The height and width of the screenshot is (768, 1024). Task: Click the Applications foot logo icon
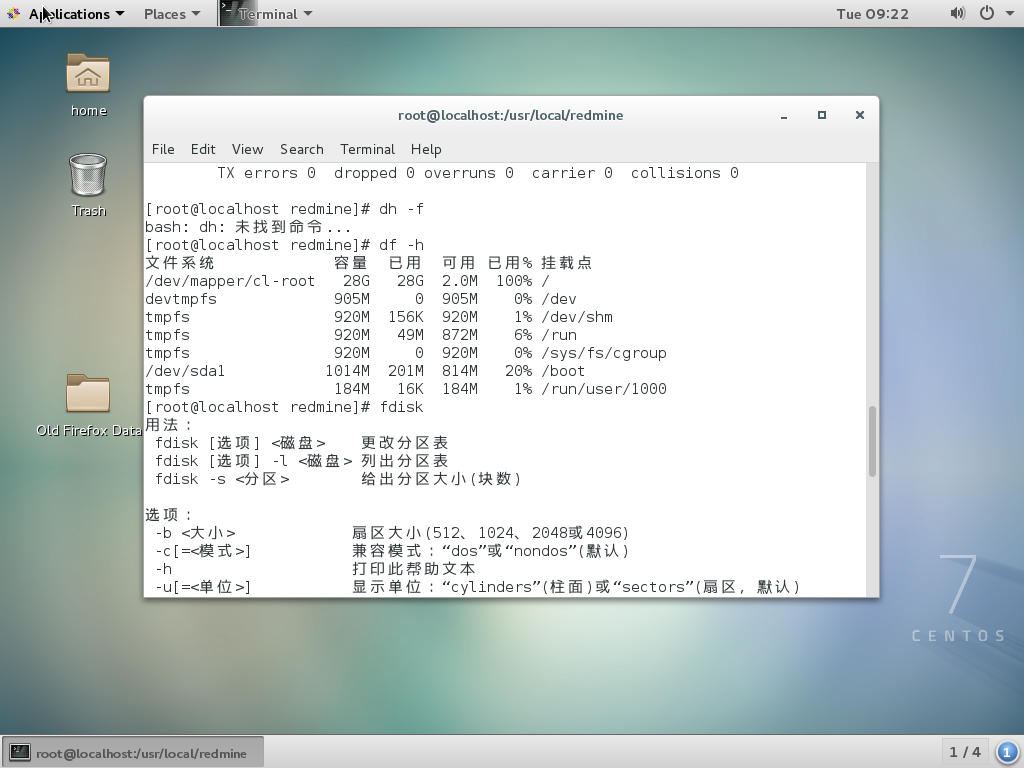click(x=13, y=14)
